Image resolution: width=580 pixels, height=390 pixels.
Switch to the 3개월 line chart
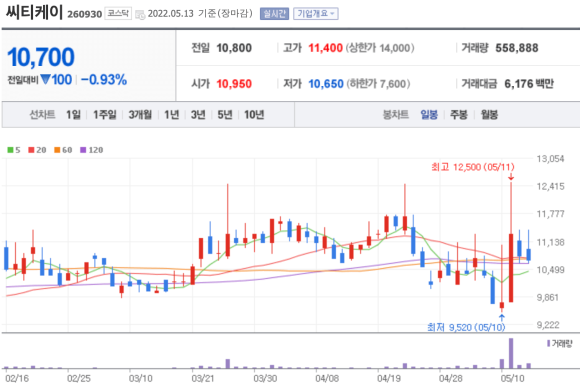(140, 115)
